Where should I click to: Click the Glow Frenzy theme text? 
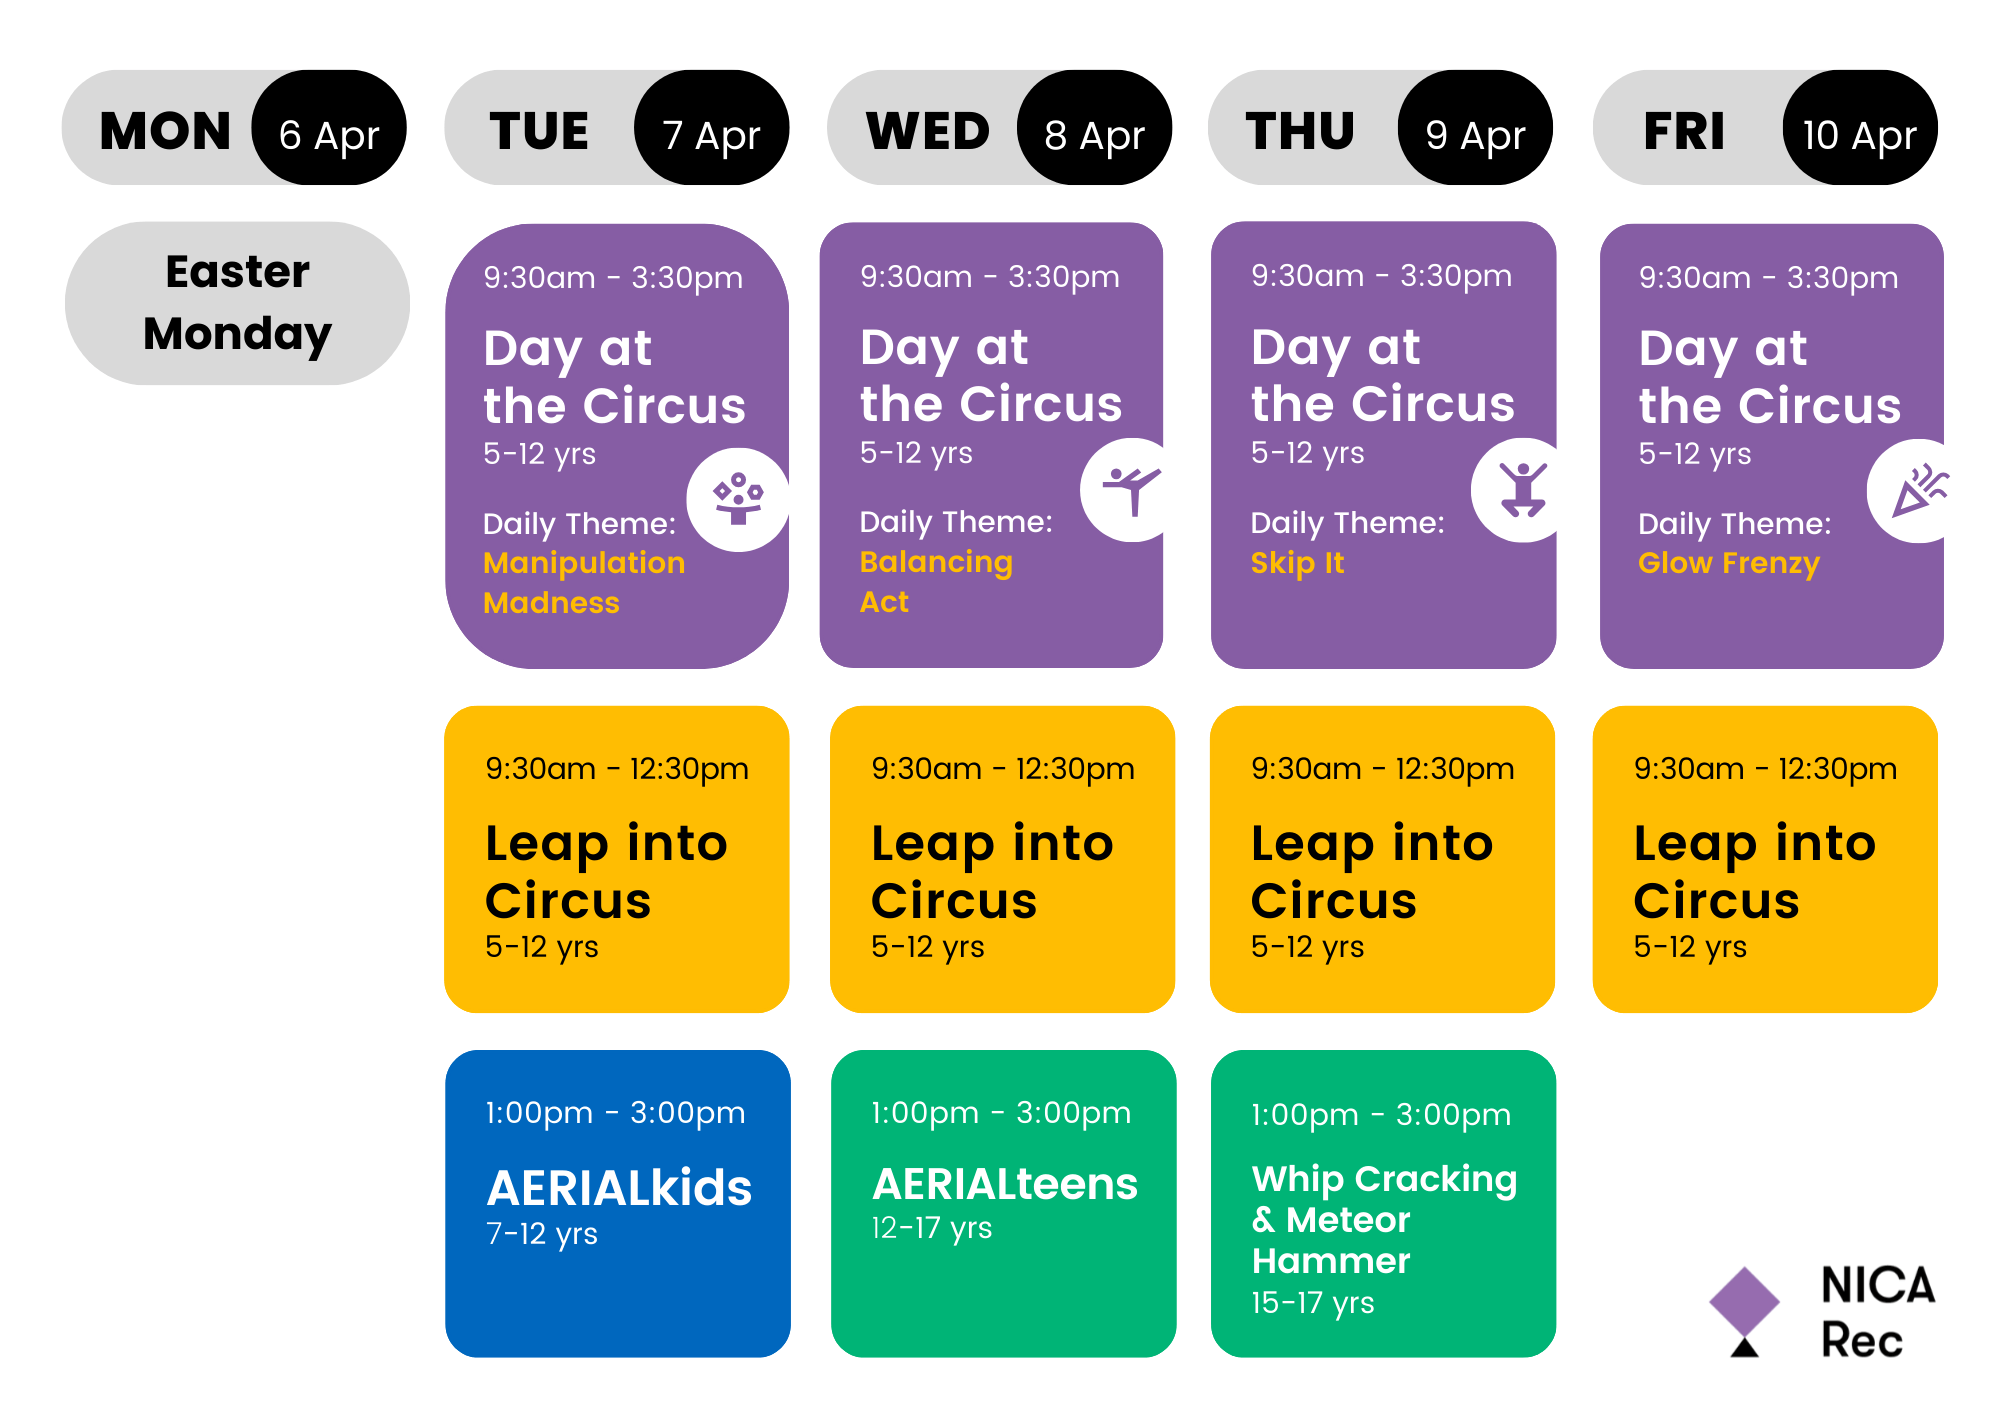click(x=1728, y=563)
